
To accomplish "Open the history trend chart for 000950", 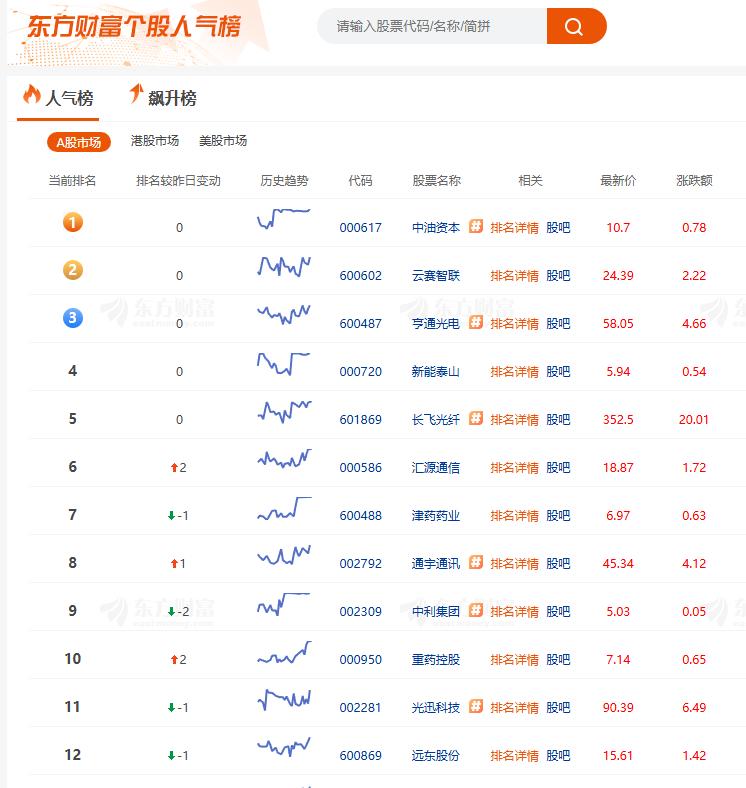I will (284, 652).
